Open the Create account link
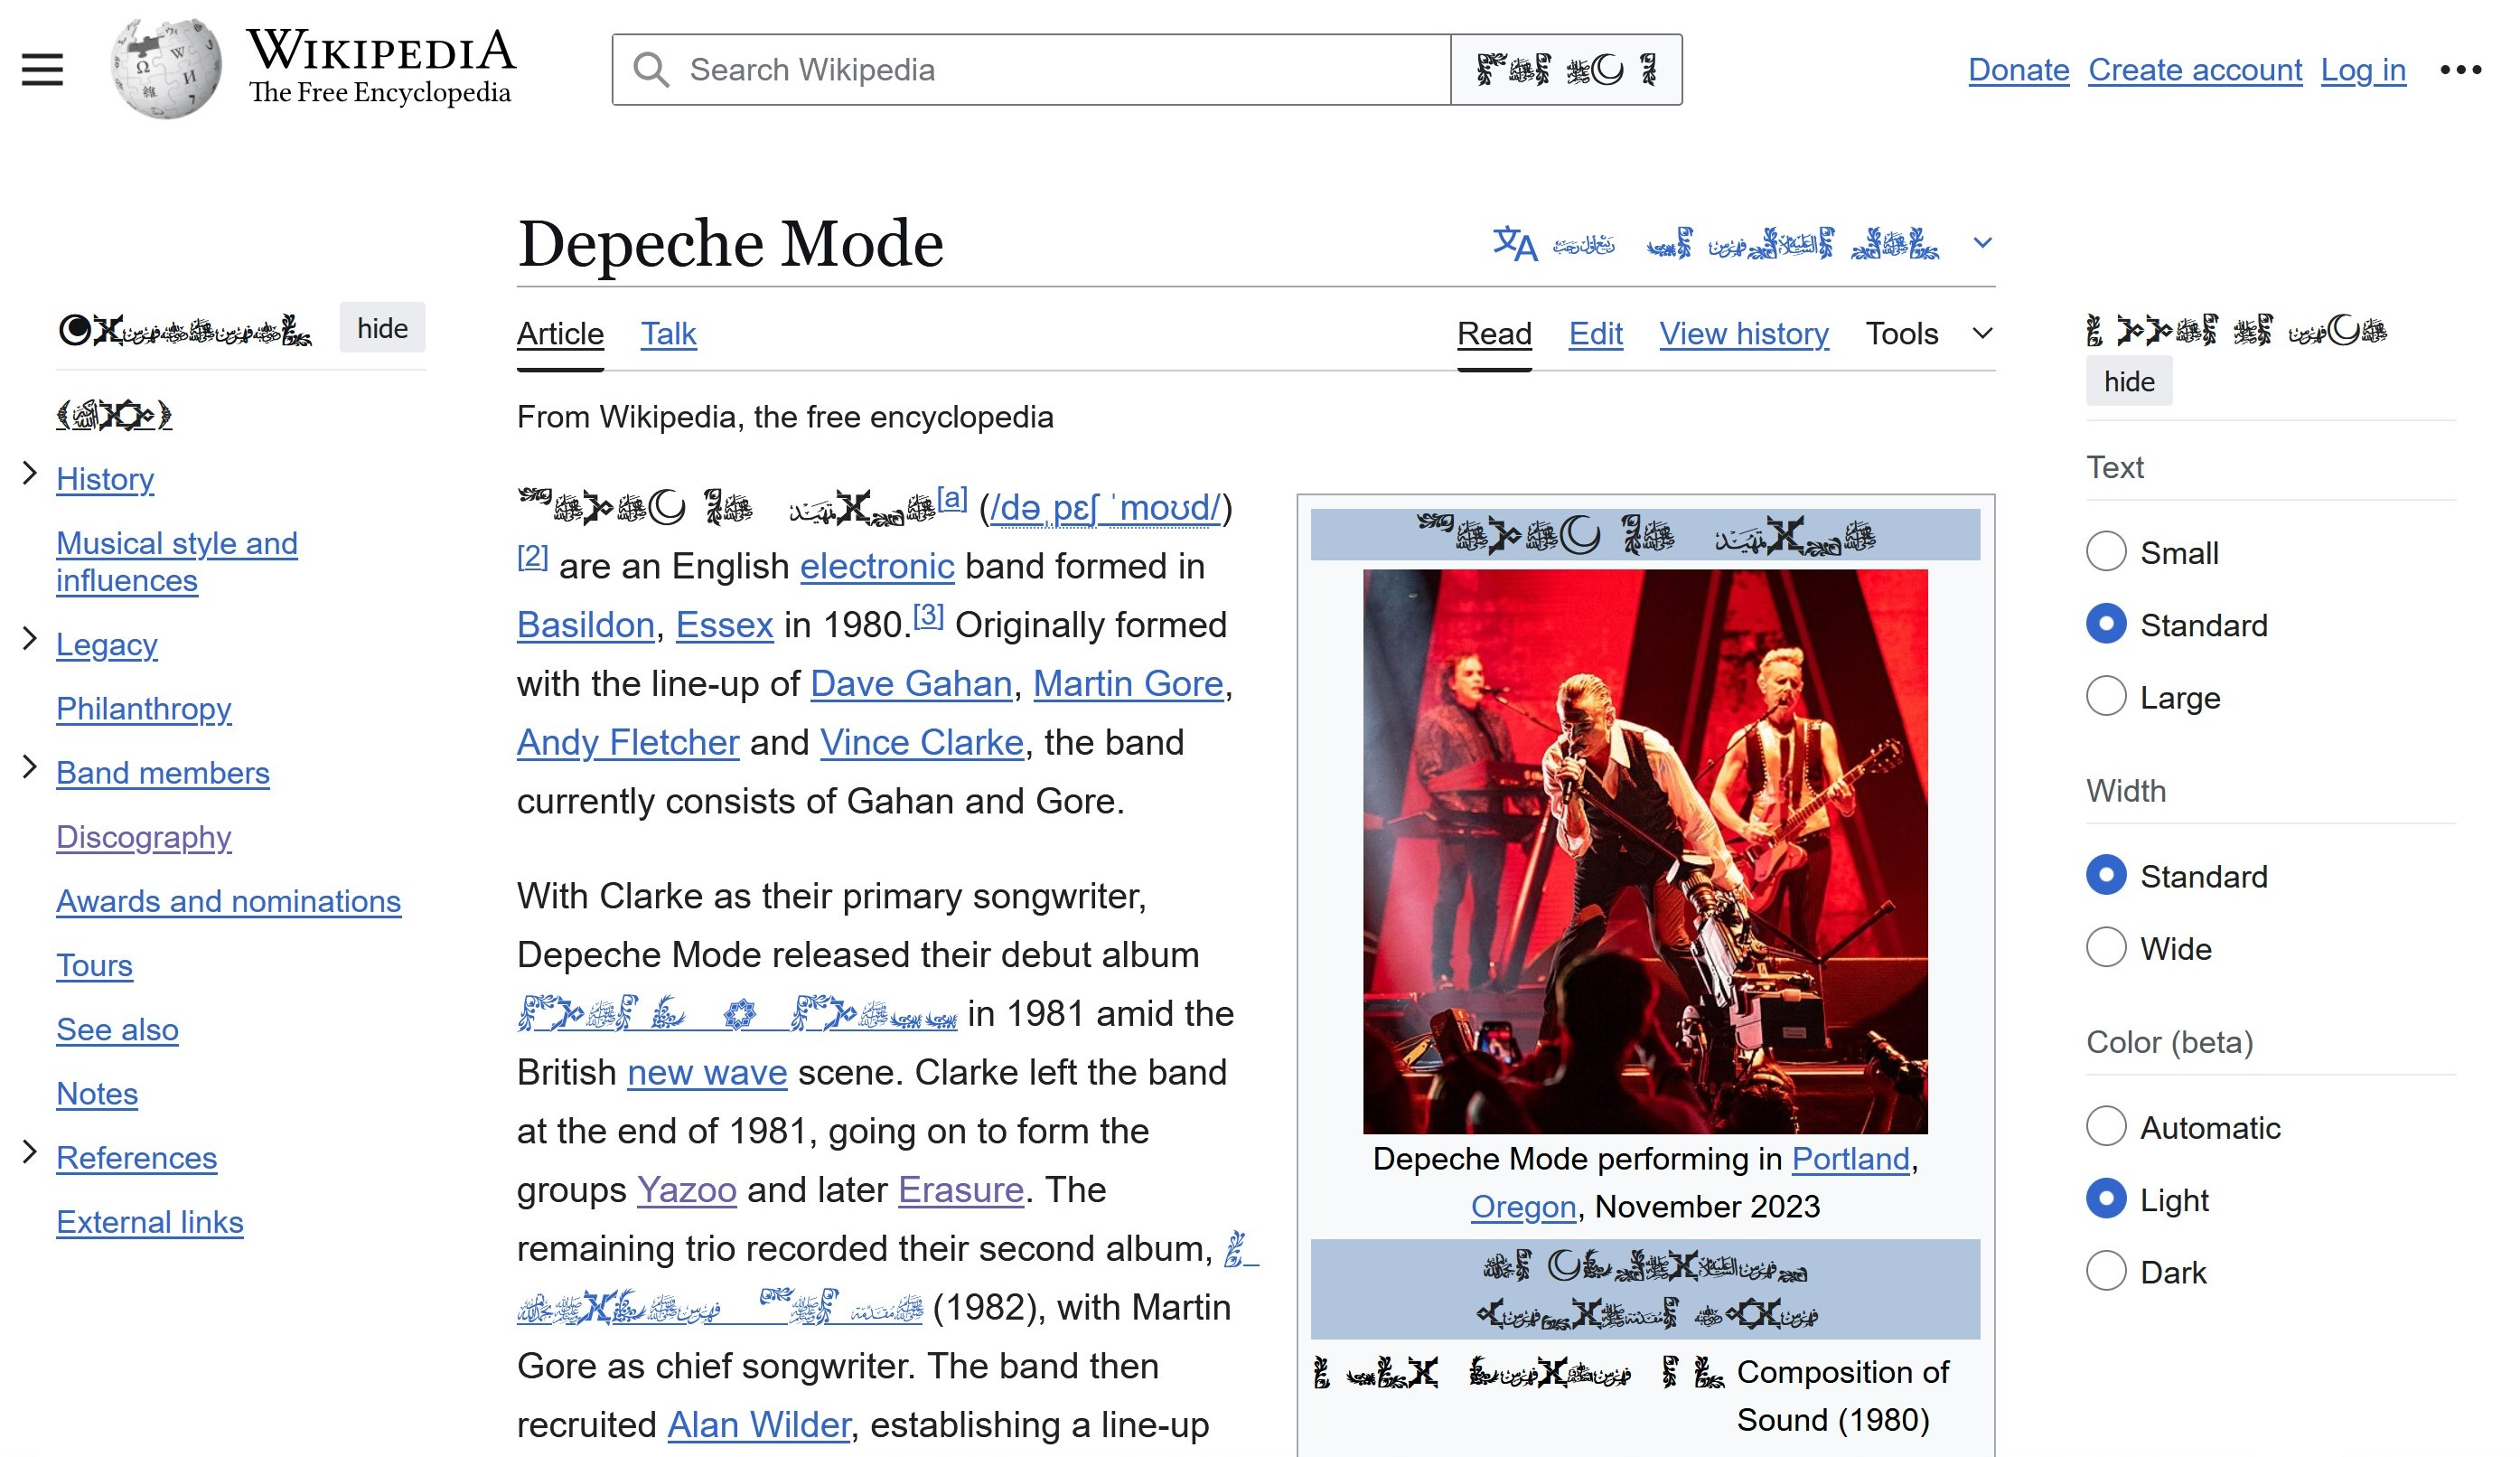The image size is (2520, 1457). coord(2194,70)
